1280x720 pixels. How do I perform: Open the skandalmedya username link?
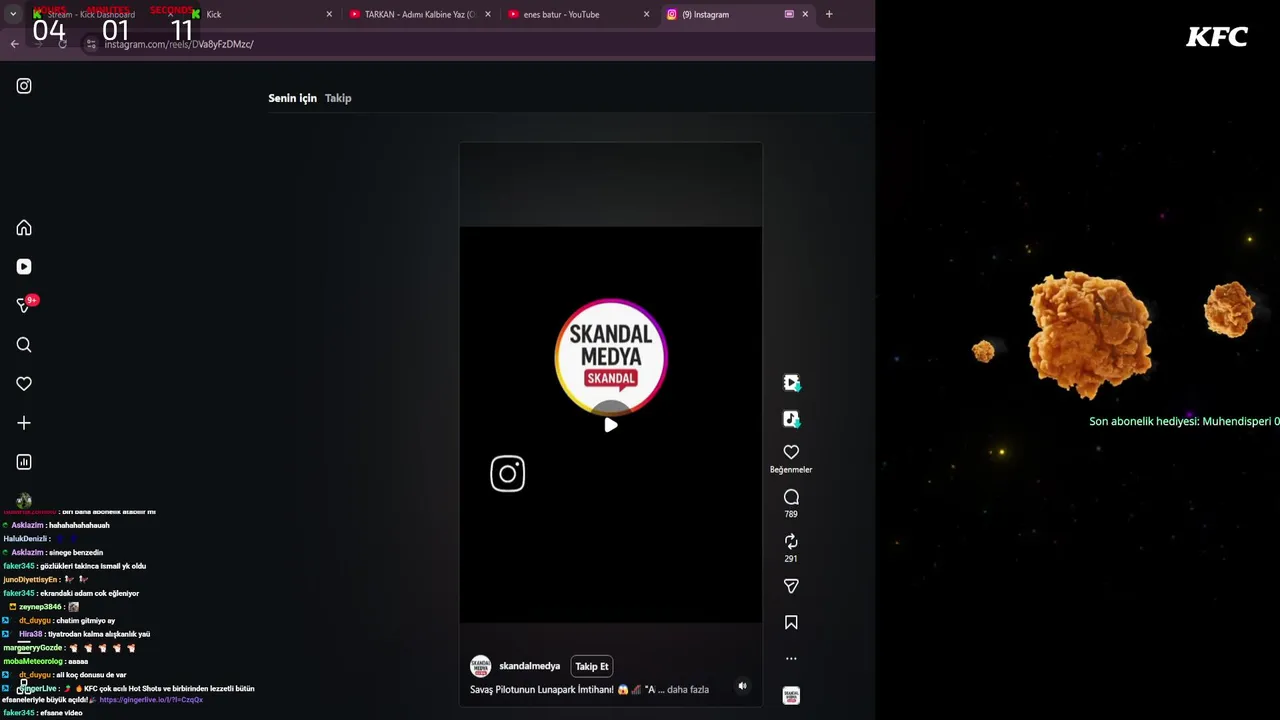tap(529, 666)
